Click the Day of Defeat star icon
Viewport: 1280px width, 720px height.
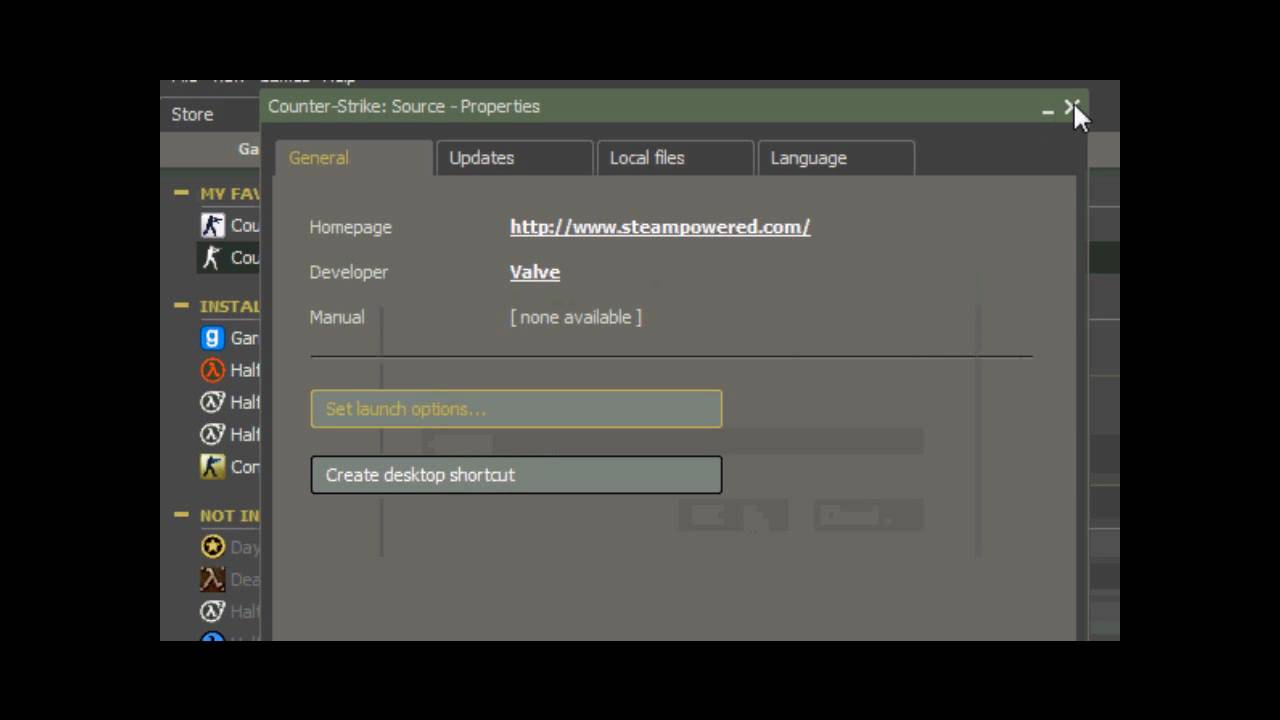(x=212, y=547)
